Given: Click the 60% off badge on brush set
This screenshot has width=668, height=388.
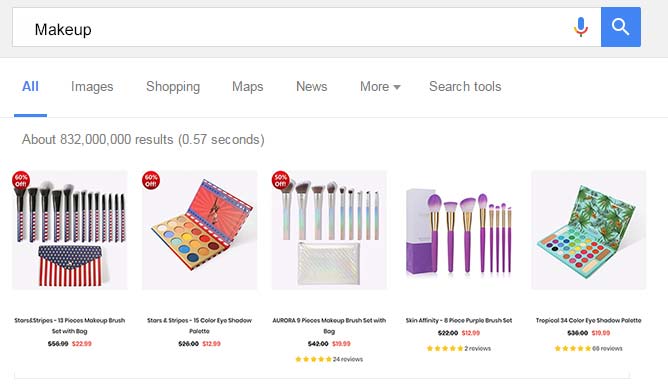Looking at the screenshot, I should (21, 180).
